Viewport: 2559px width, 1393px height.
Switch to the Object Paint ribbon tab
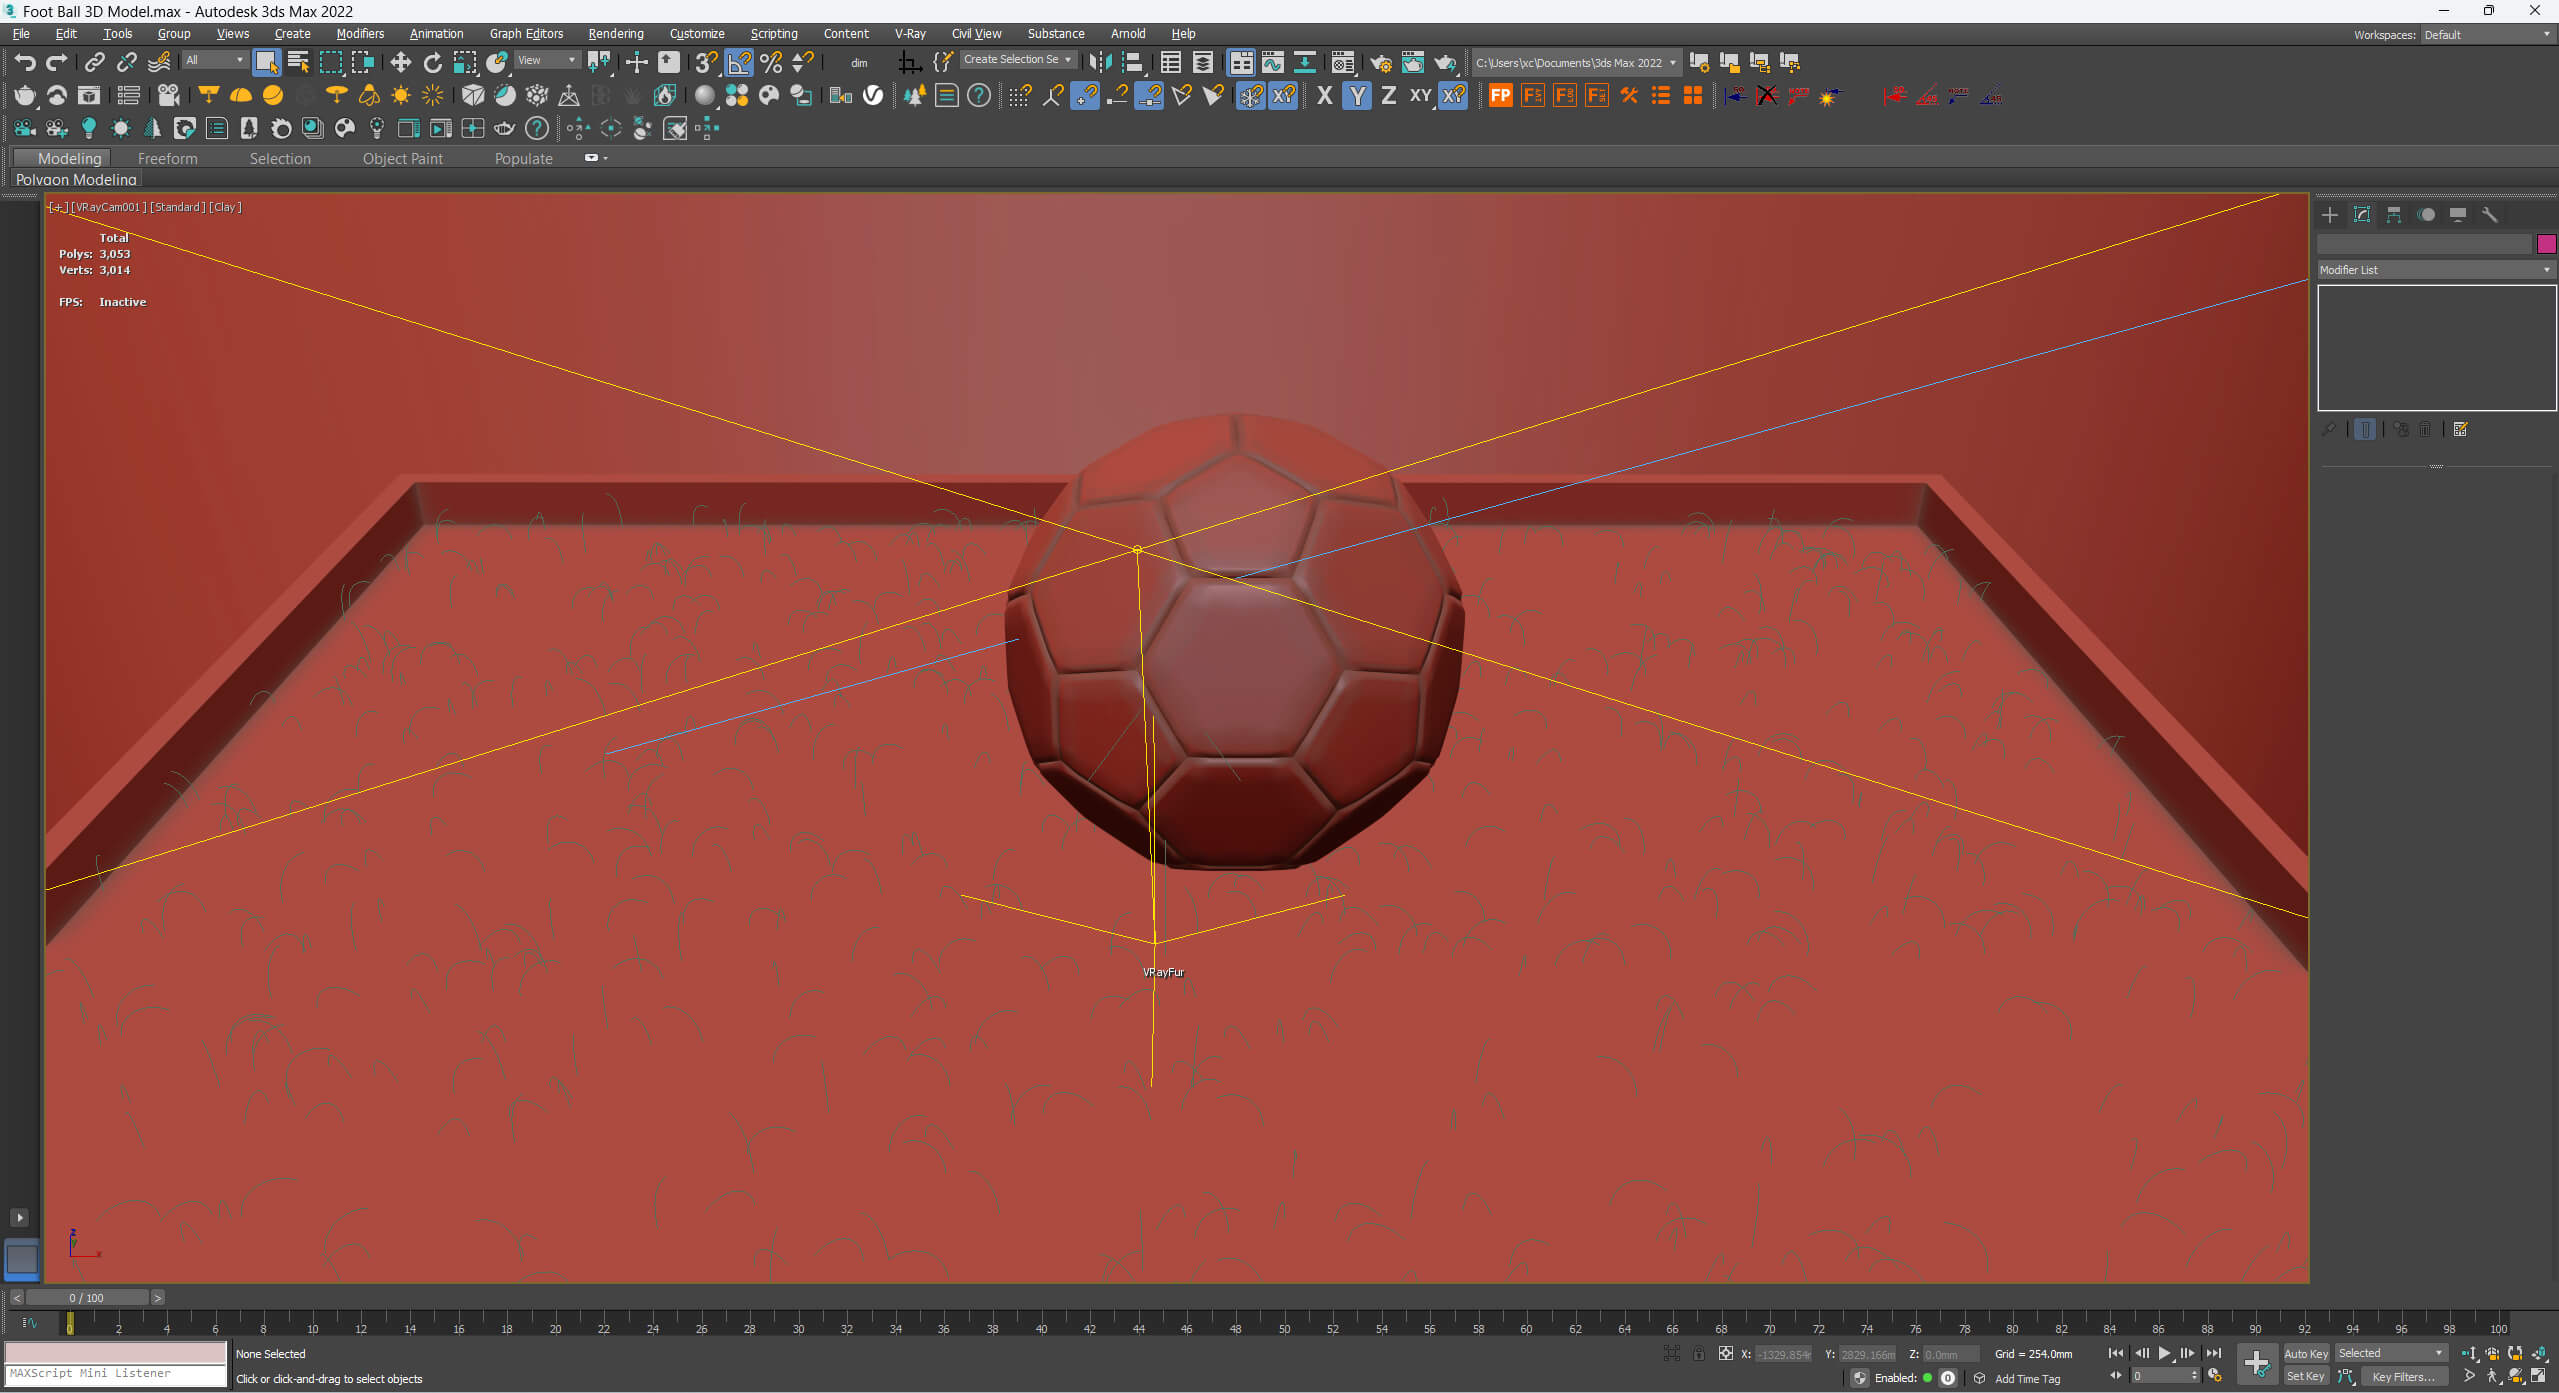pyautogui.click(x=402, y=158)
